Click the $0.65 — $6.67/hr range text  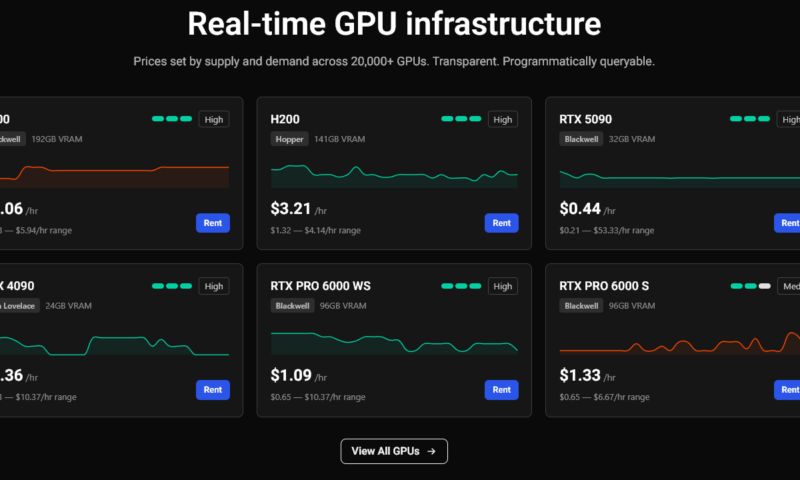click(604, 397)
